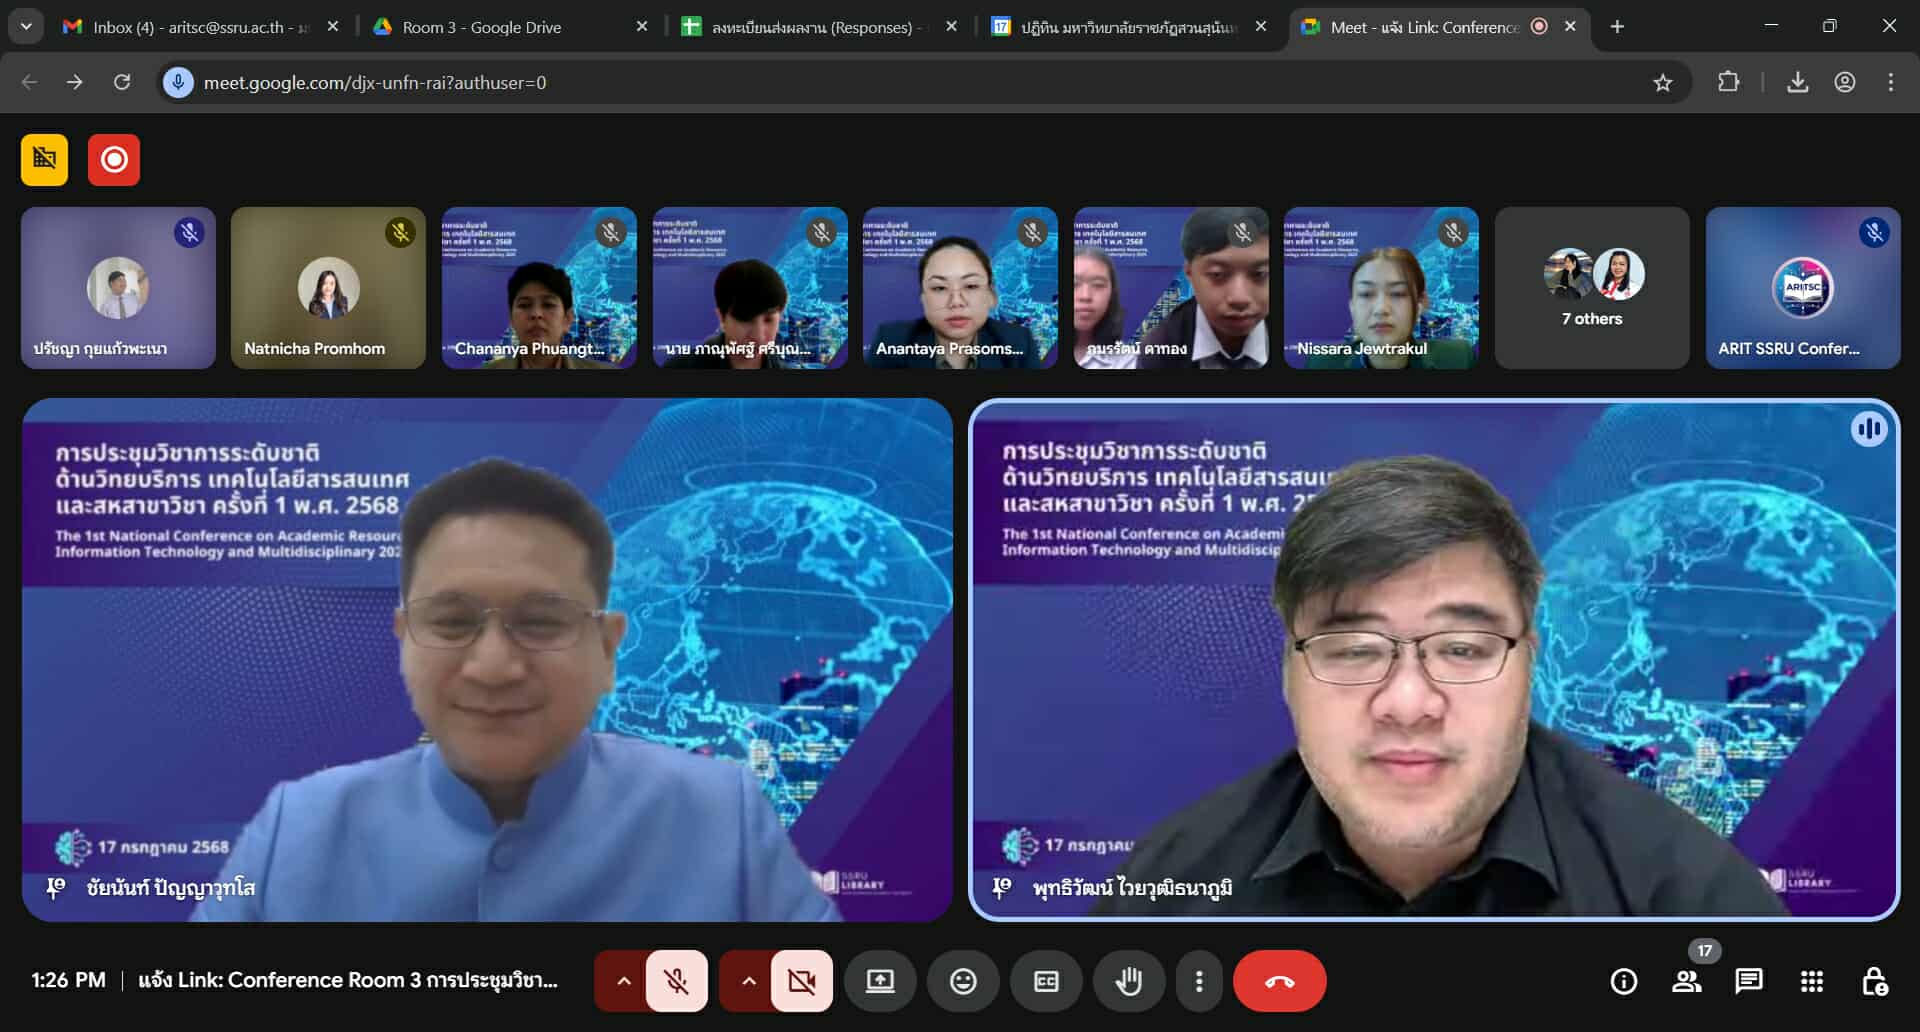Image resolution: width=1920 pixels, height=1032 pixels.
Task: Turn on closed captions
Action: (x=1046, y=981)
